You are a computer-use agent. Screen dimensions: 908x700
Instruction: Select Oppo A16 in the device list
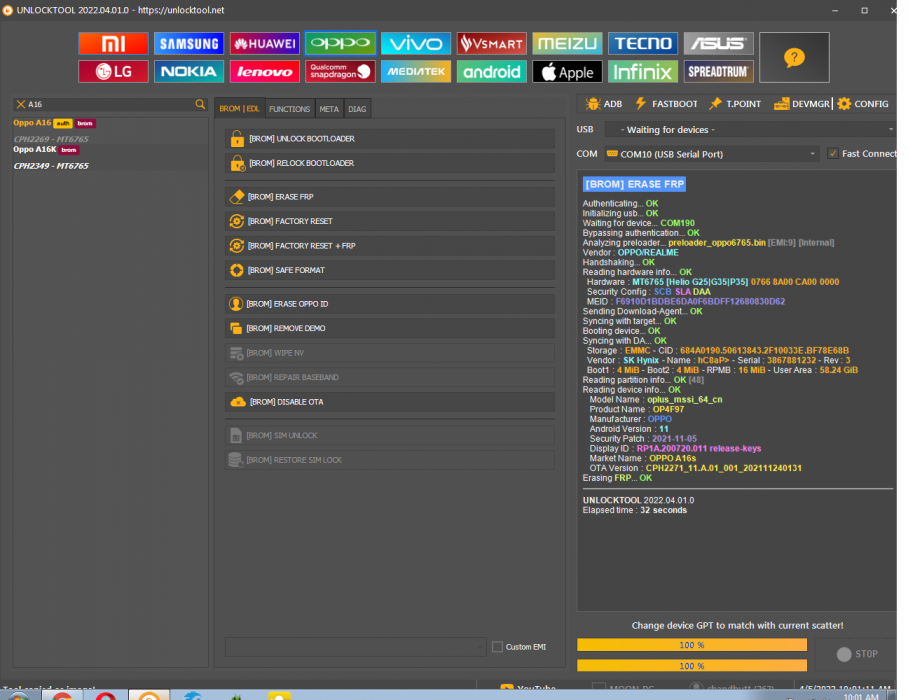[32, 123]
